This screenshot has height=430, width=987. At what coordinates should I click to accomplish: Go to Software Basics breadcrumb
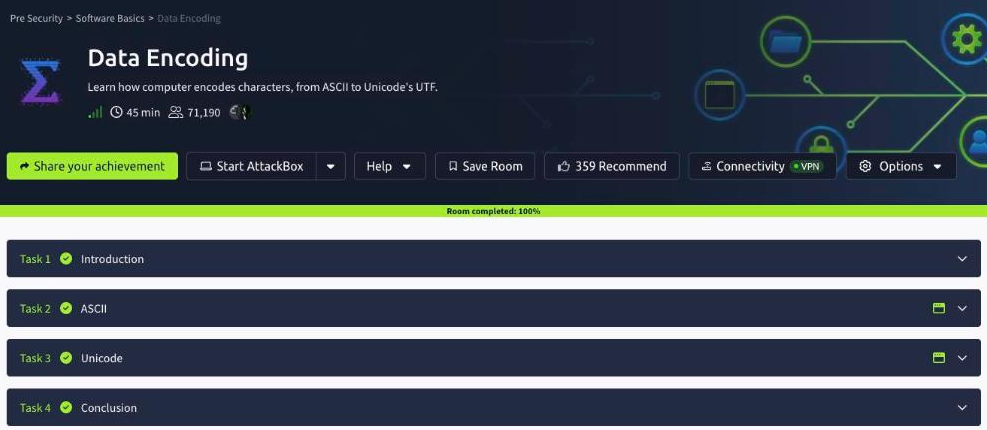[110, 18]
